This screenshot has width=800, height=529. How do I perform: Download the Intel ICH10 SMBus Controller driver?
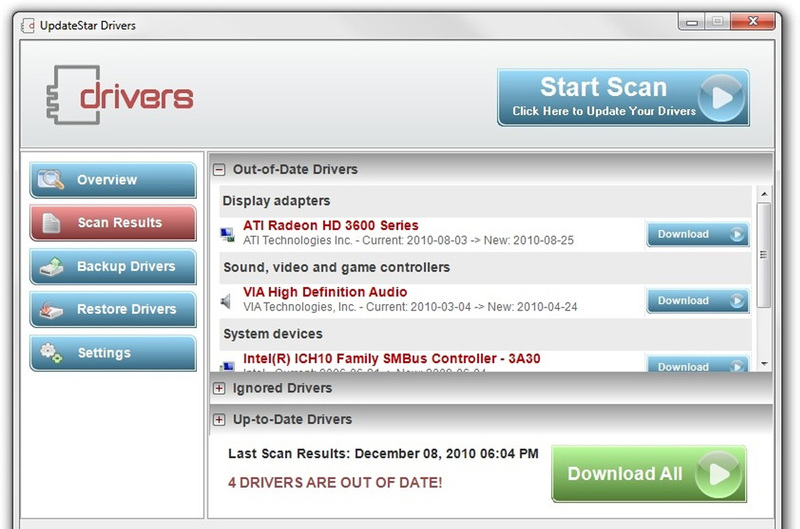(697, 364)
